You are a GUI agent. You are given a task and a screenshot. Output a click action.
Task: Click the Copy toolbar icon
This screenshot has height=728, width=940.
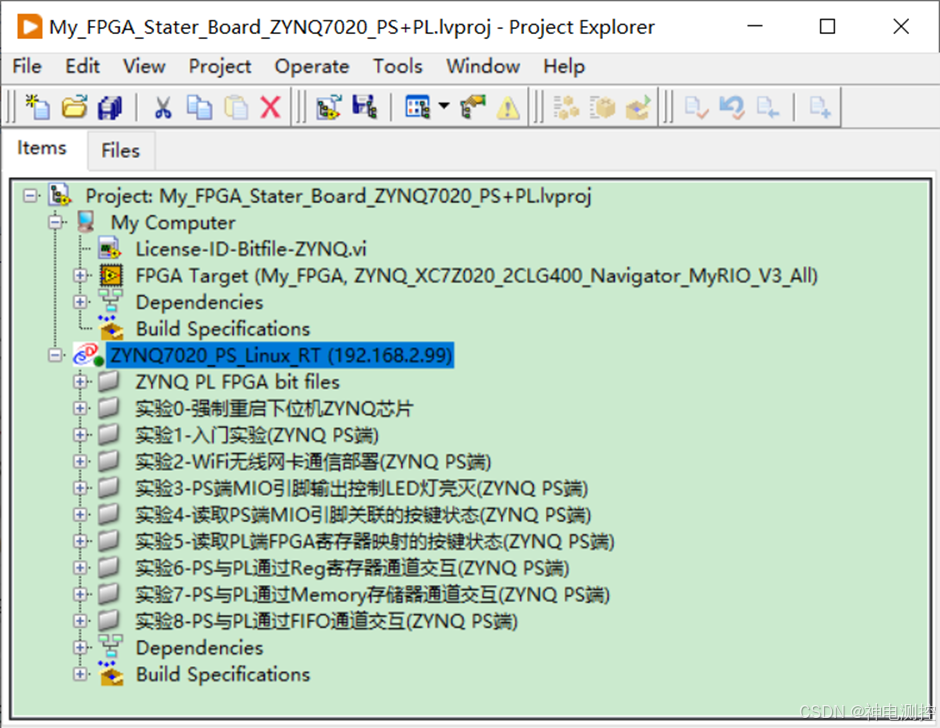point(199,108)
